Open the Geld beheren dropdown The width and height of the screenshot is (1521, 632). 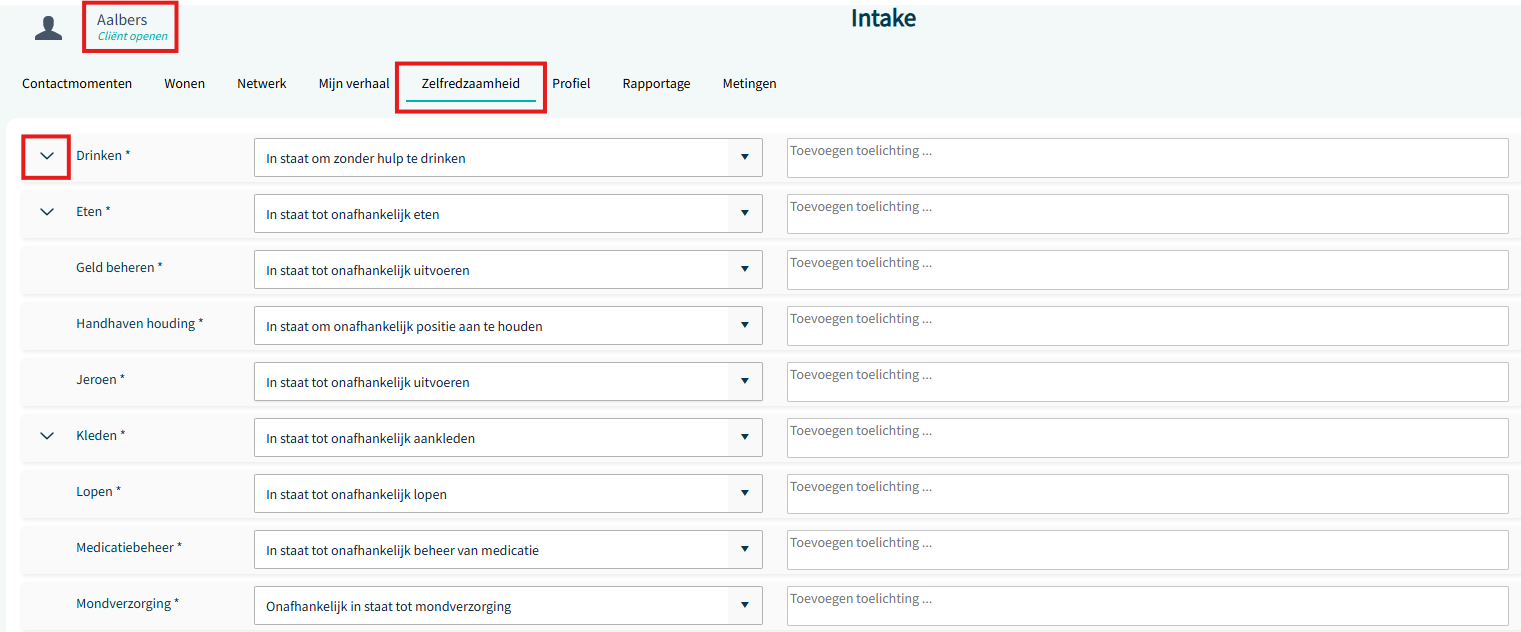coord(508,270)
